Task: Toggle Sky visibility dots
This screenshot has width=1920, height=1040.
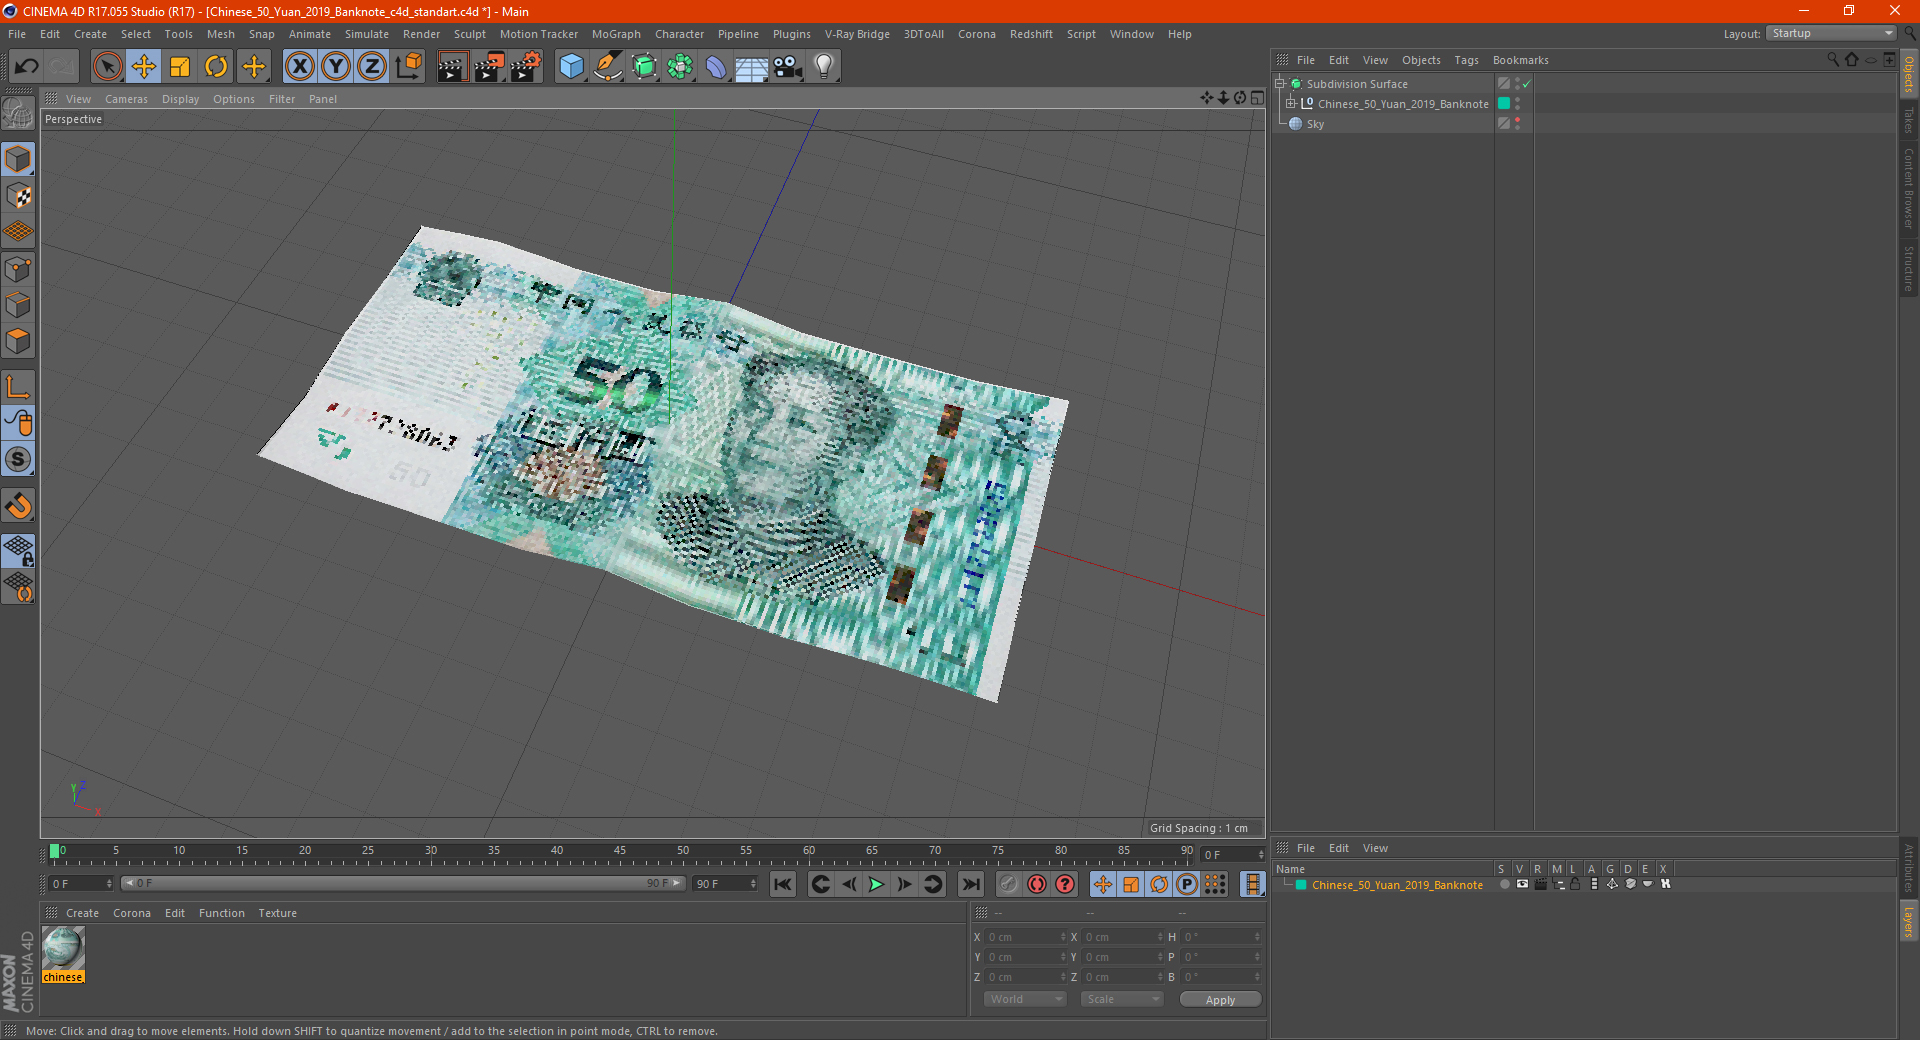Action: (x=1517, y=123)
